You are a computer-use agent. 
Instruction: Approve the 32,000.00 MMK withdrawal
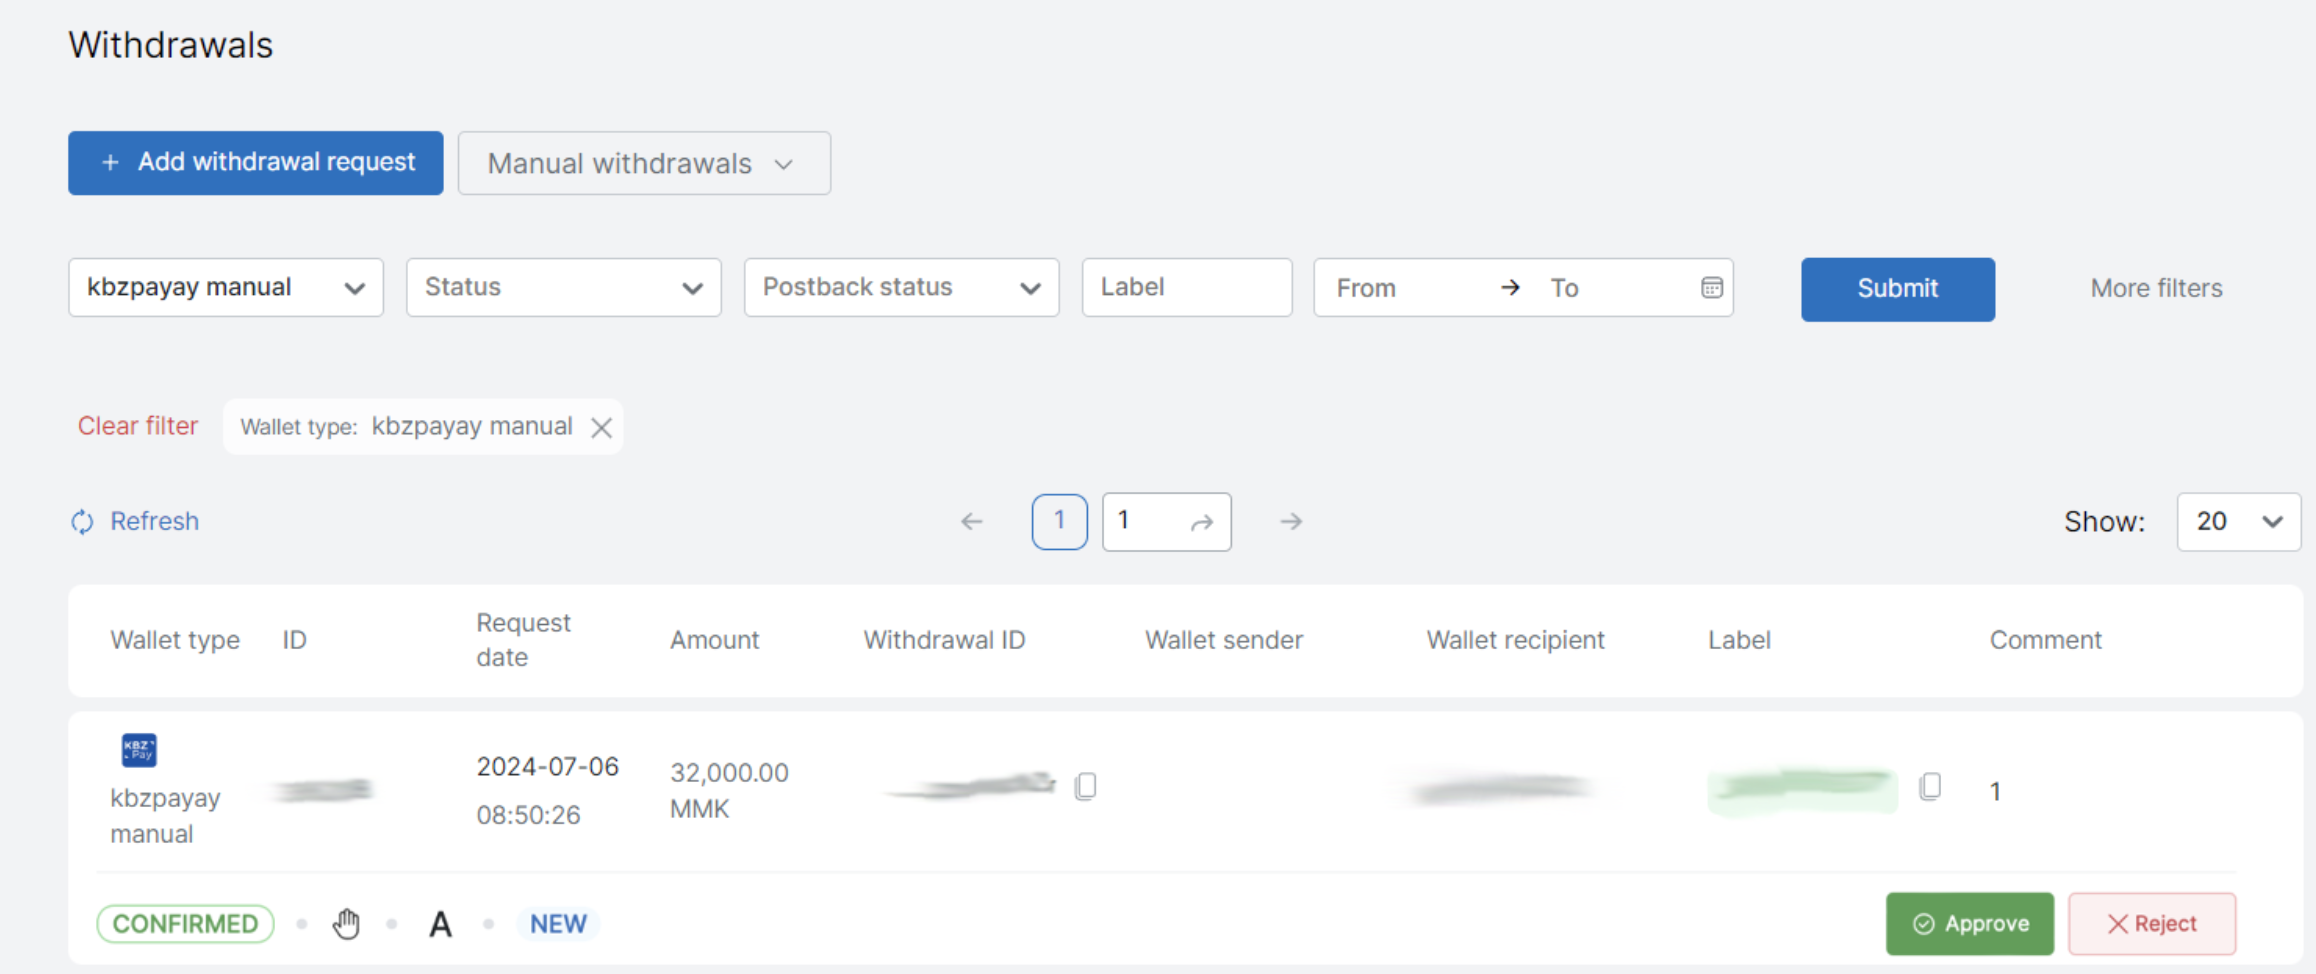coord(1969,924)
